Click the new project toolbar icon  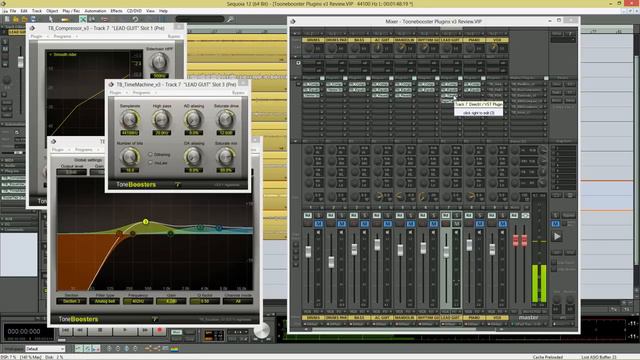[x=7, y=19]
